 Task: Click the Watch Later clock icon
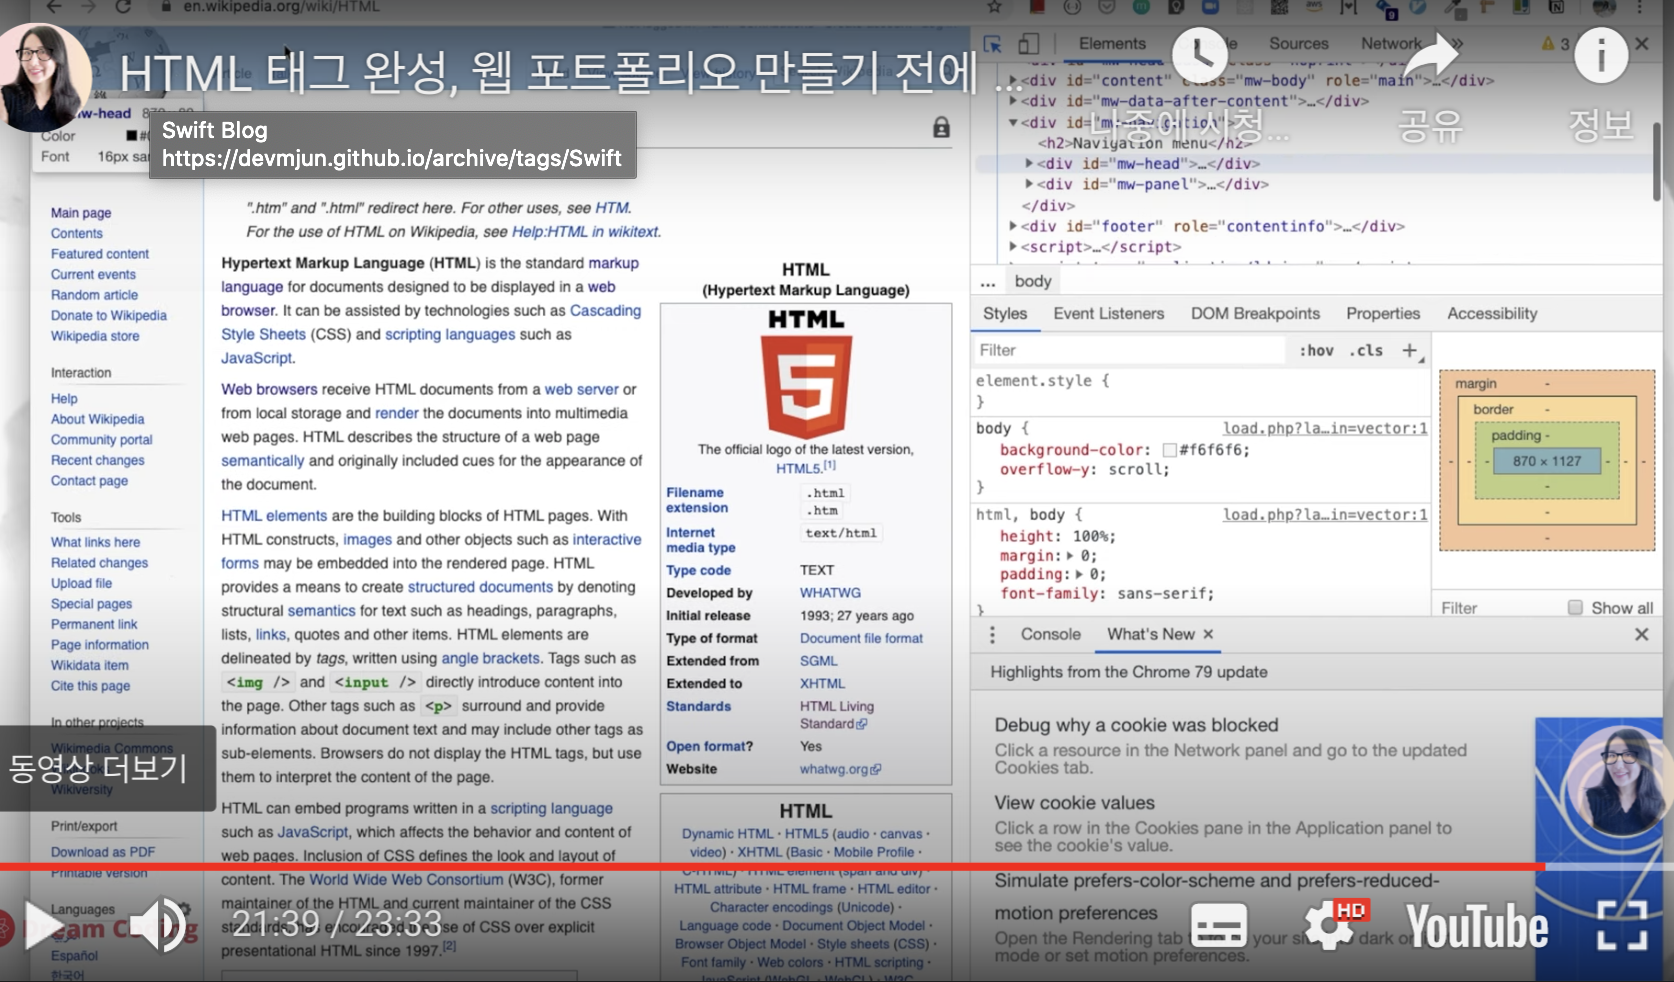pos(1199,54)
